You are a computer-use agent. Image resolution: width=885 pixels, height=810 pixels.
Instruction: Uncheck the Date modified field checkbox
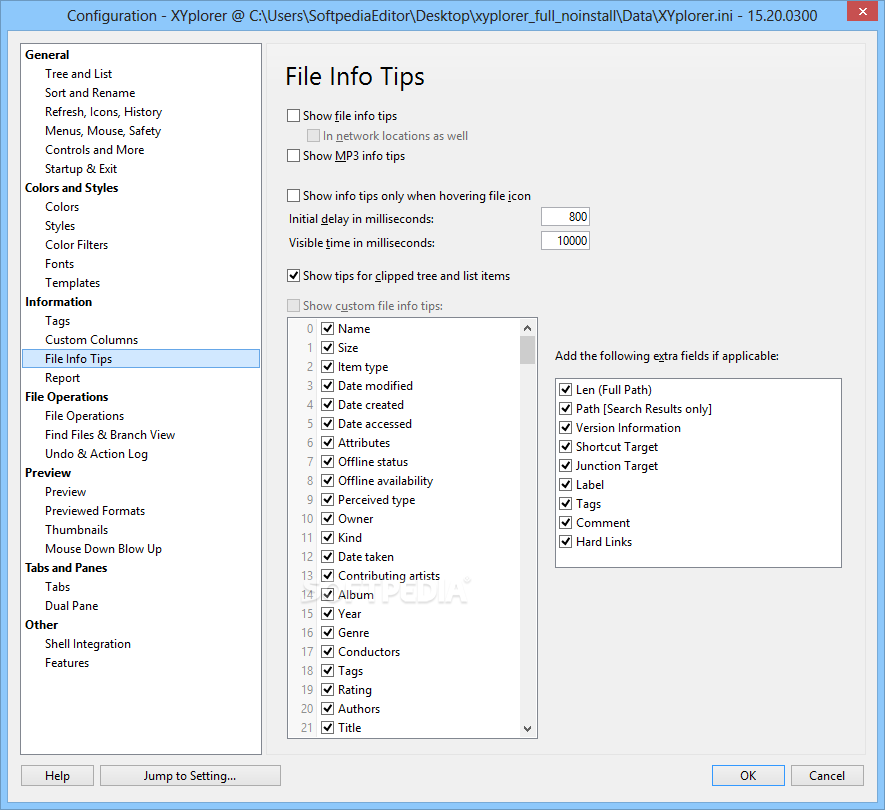click(327, 386)
